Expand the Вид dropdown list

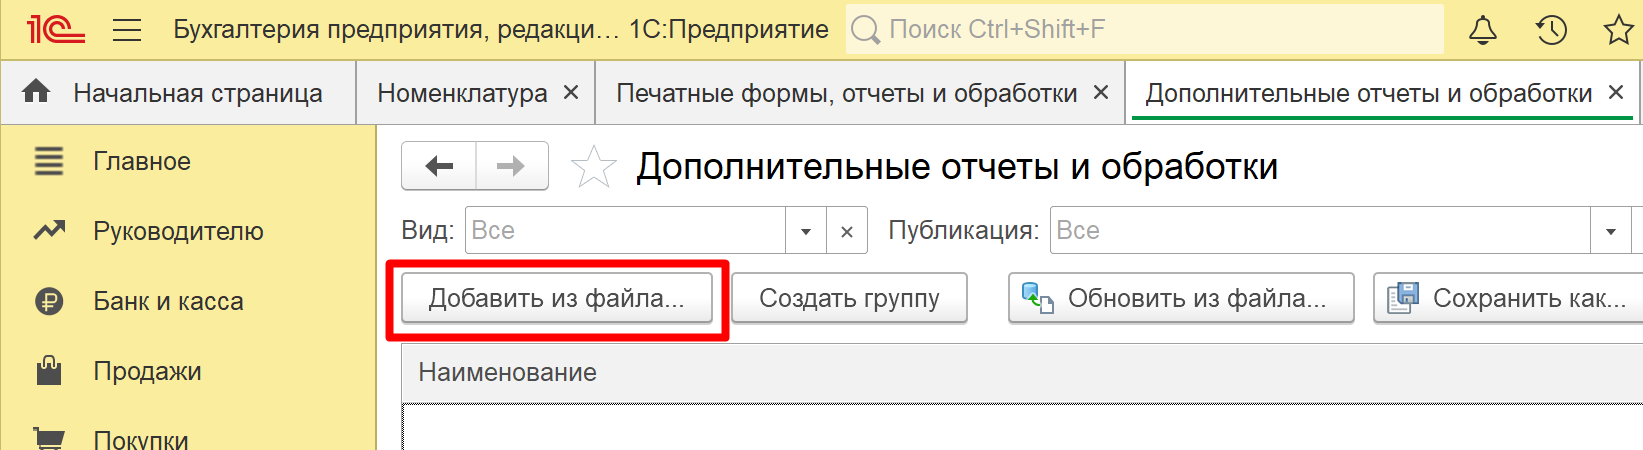806,231
